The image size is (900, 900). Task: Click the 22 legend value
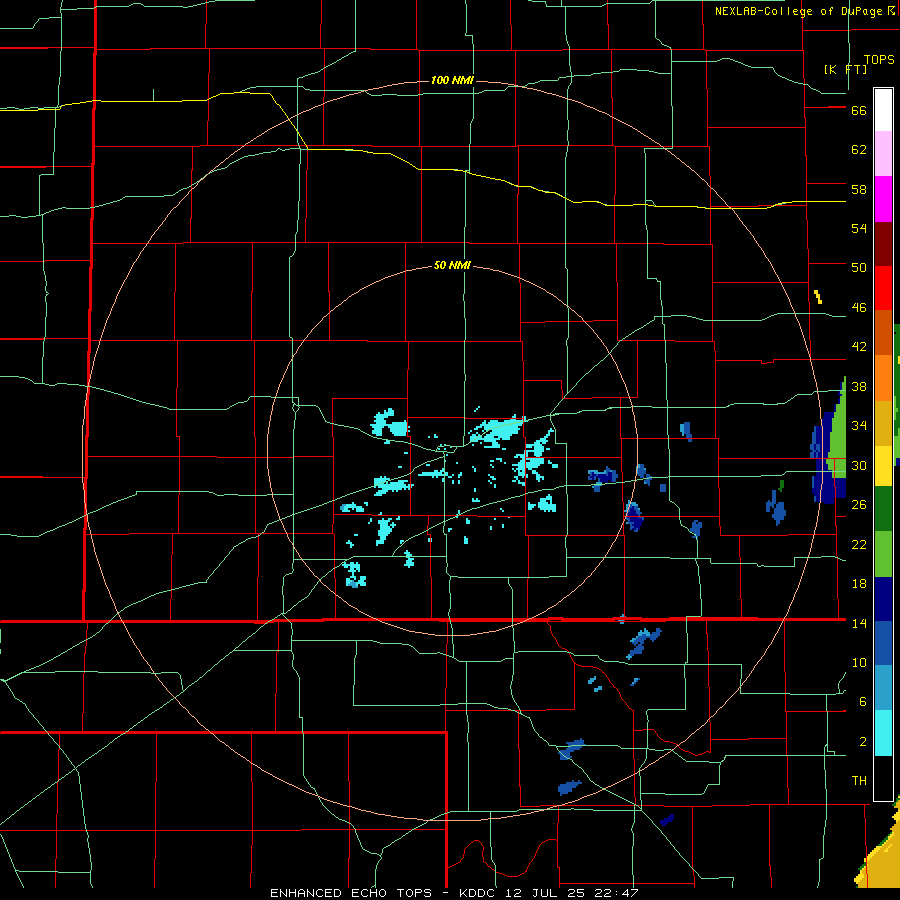pyautogui.click(x=859, y=544)
